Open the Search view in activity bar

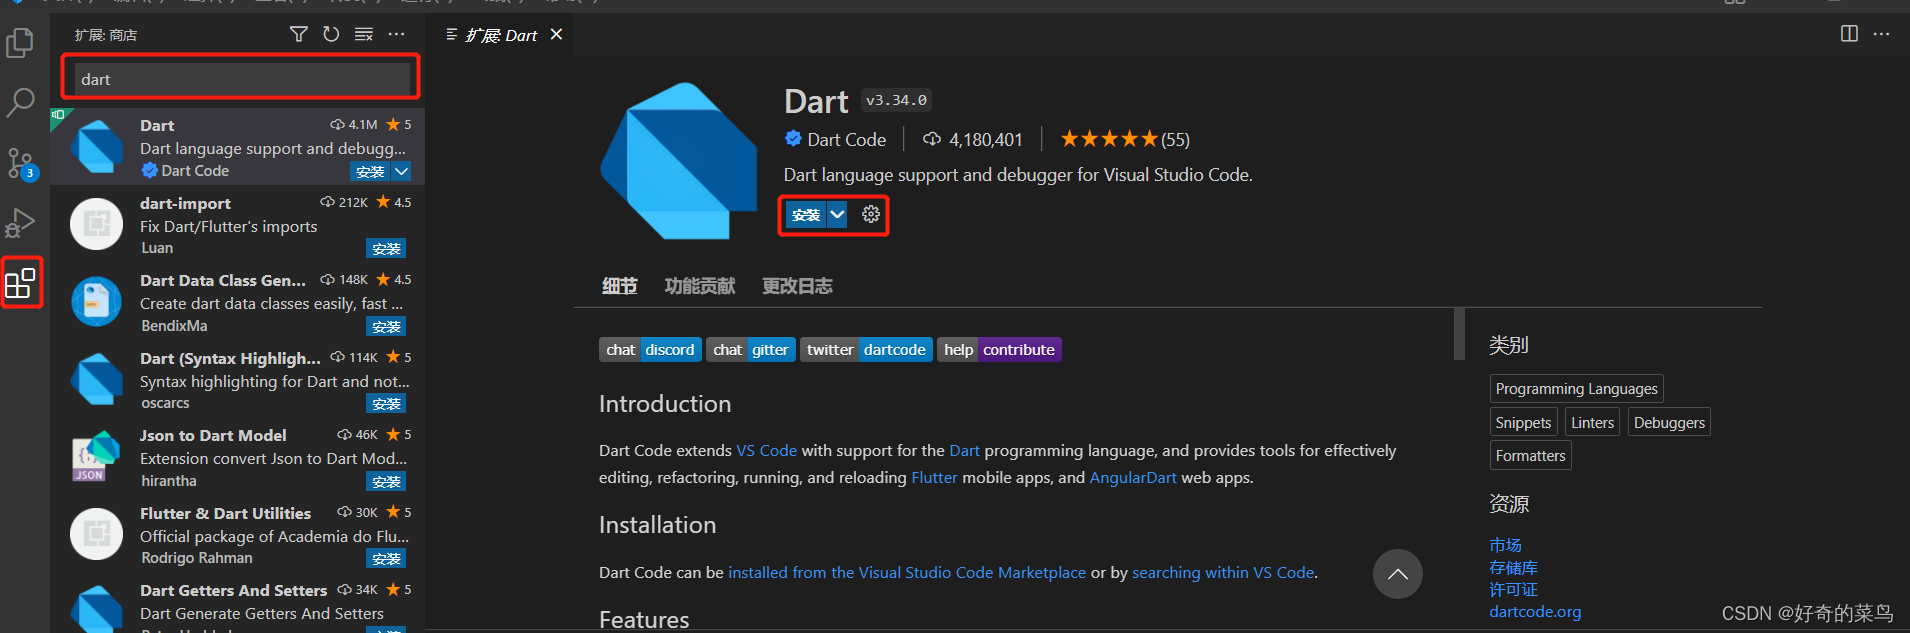coord(20,102)
